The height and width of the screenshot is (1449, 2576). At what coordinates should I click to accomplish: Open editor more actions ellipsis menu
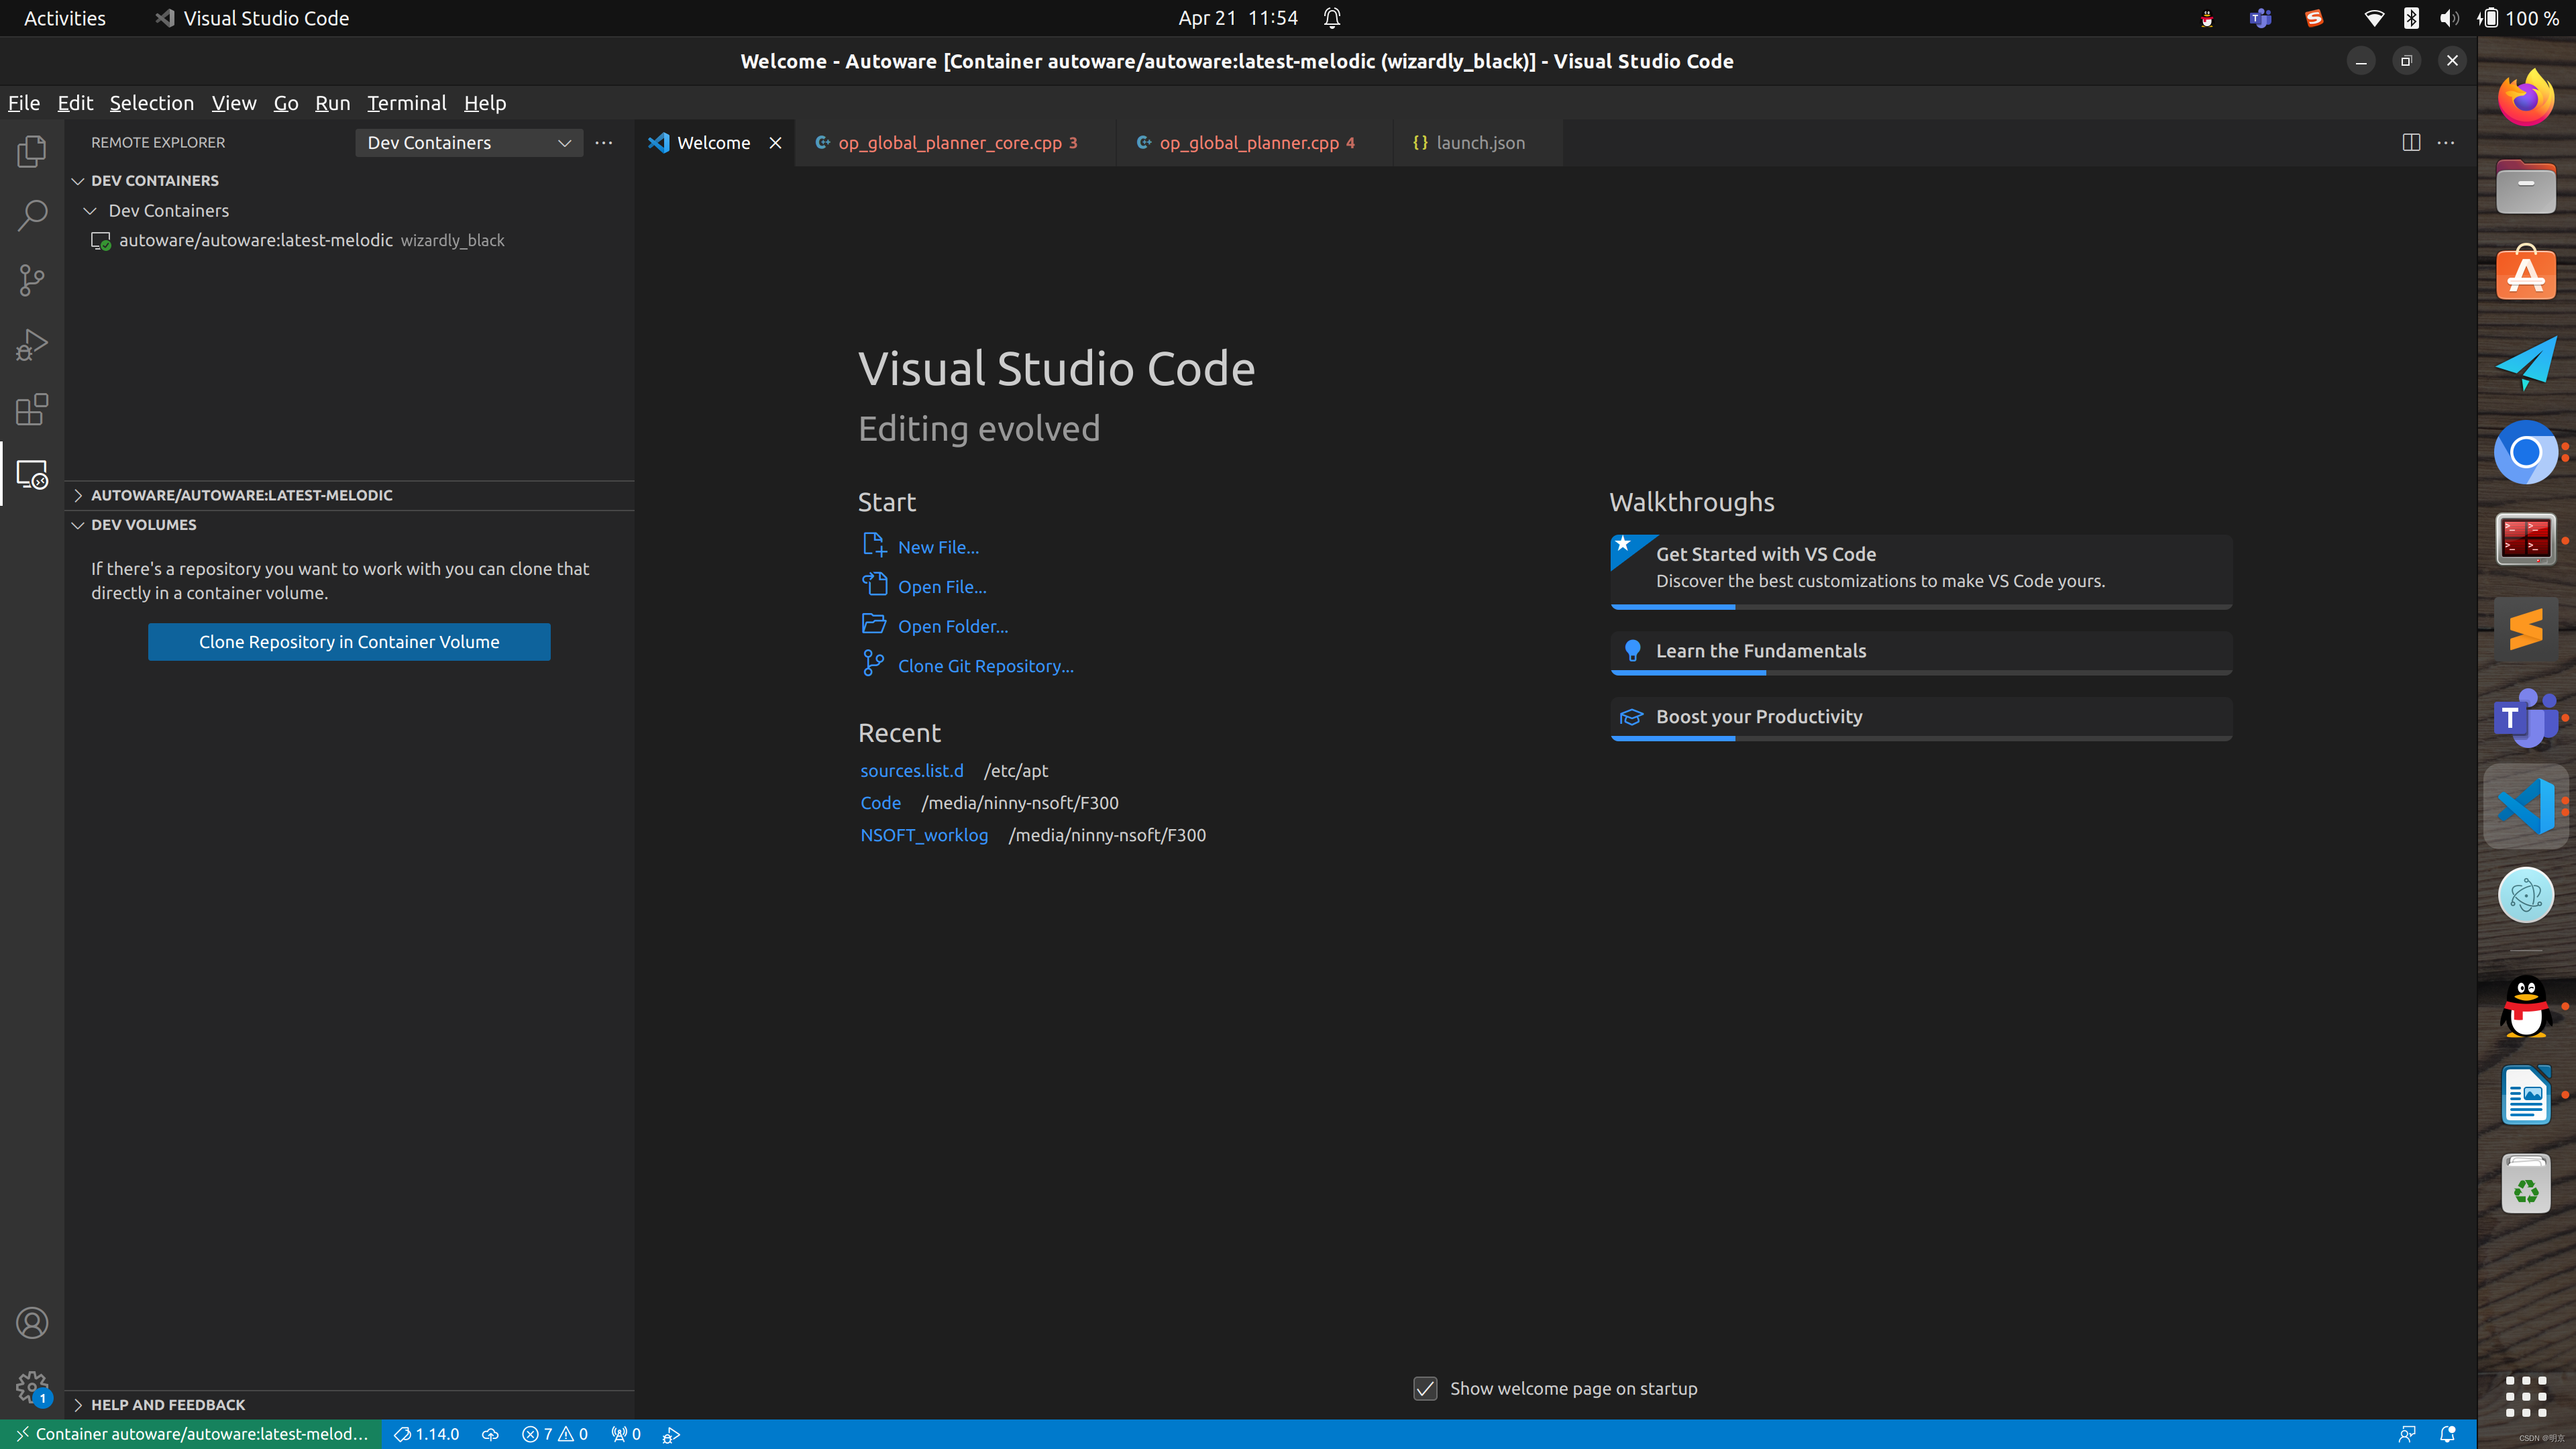[x=2447, y=143]
